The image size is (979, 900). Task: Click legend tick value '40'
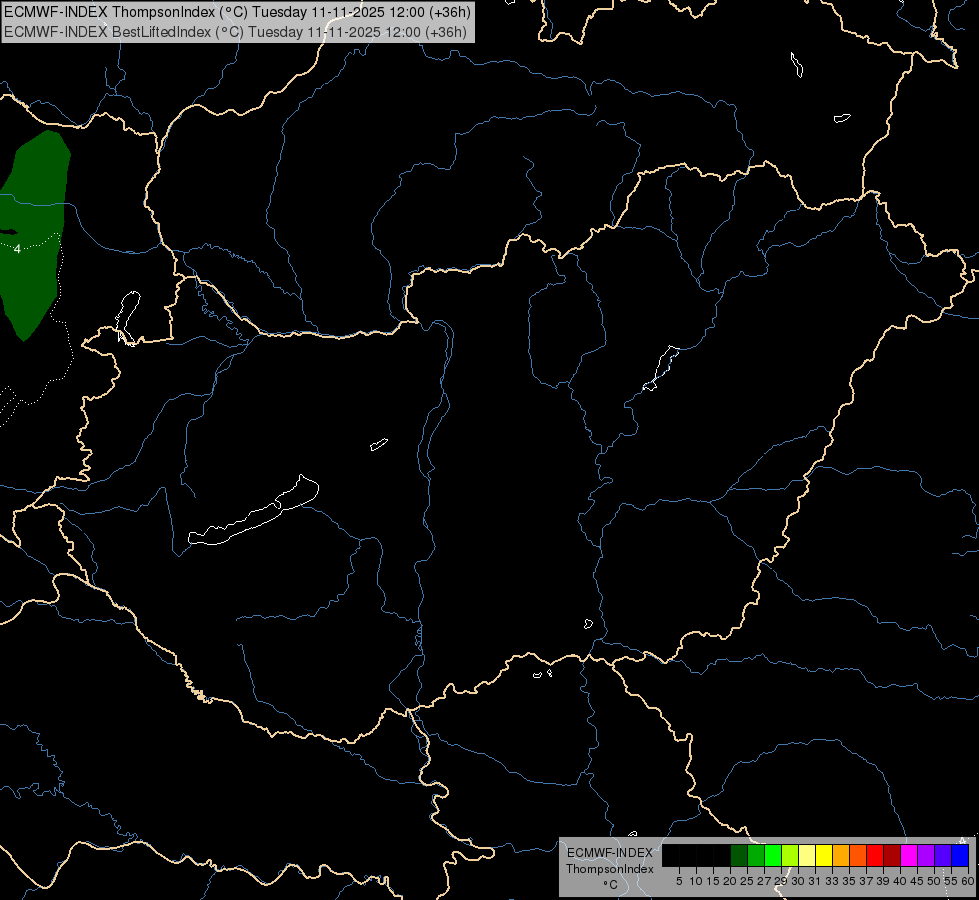900,881
